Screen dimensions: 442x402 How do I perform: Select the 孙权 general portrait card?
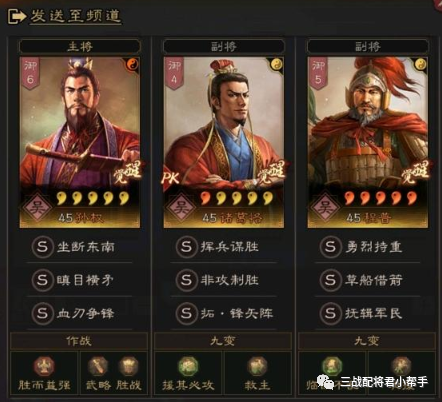pyautogui.click(x=80, y=142)
